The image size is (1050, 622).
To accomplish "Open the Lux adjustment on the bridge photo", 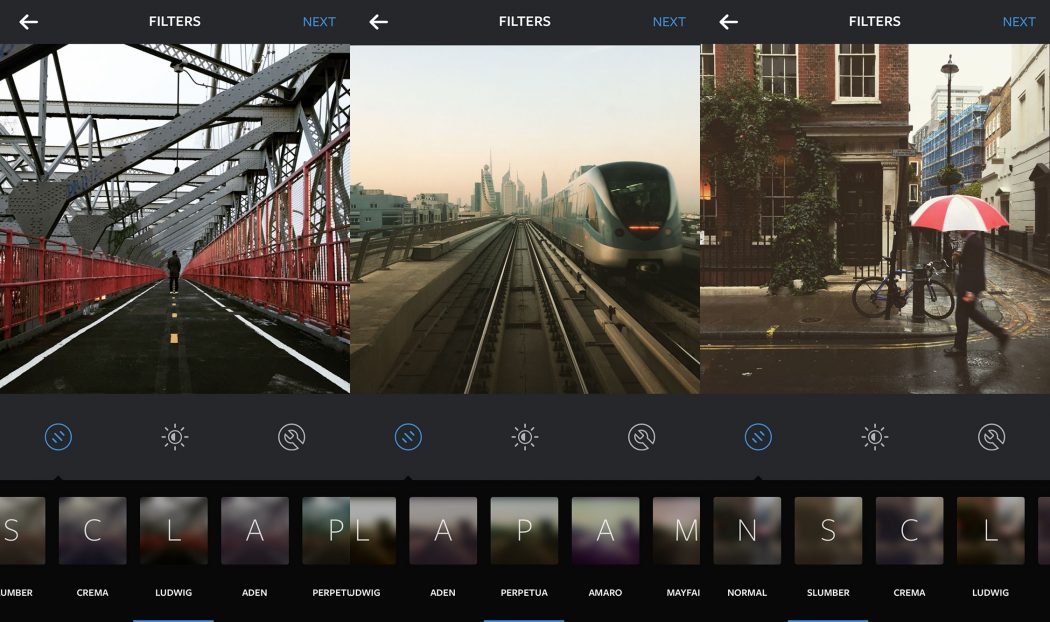I will (174, 435).
